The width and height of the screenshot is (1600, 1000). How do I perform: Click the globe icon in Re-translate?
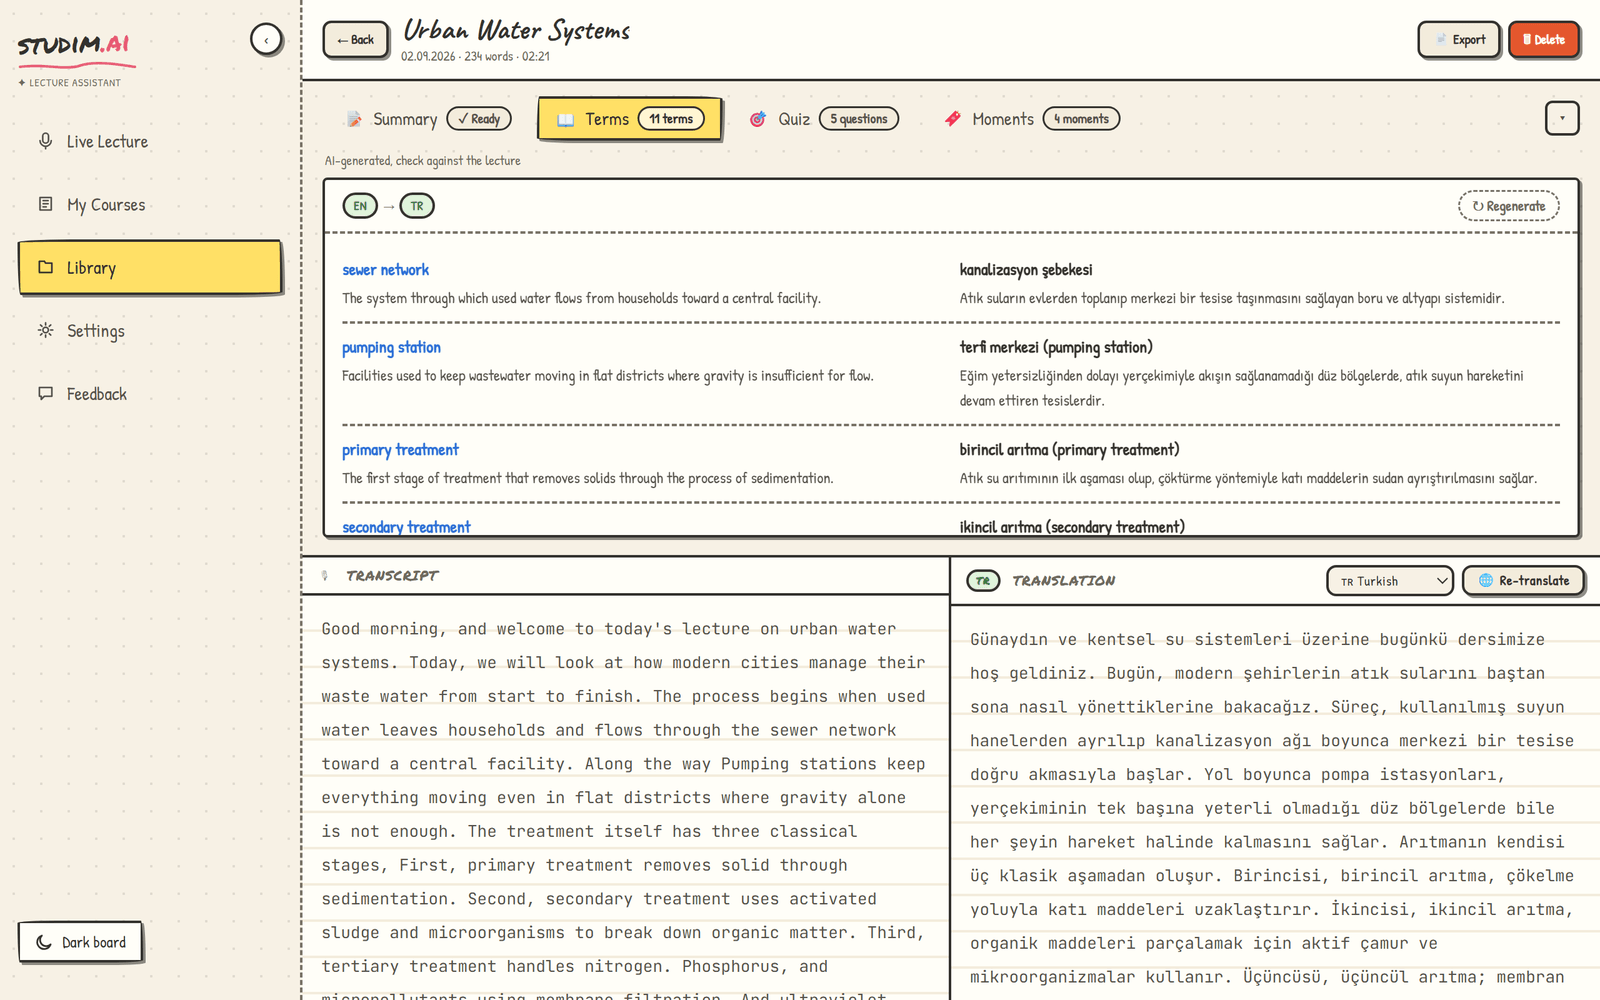1486,580
